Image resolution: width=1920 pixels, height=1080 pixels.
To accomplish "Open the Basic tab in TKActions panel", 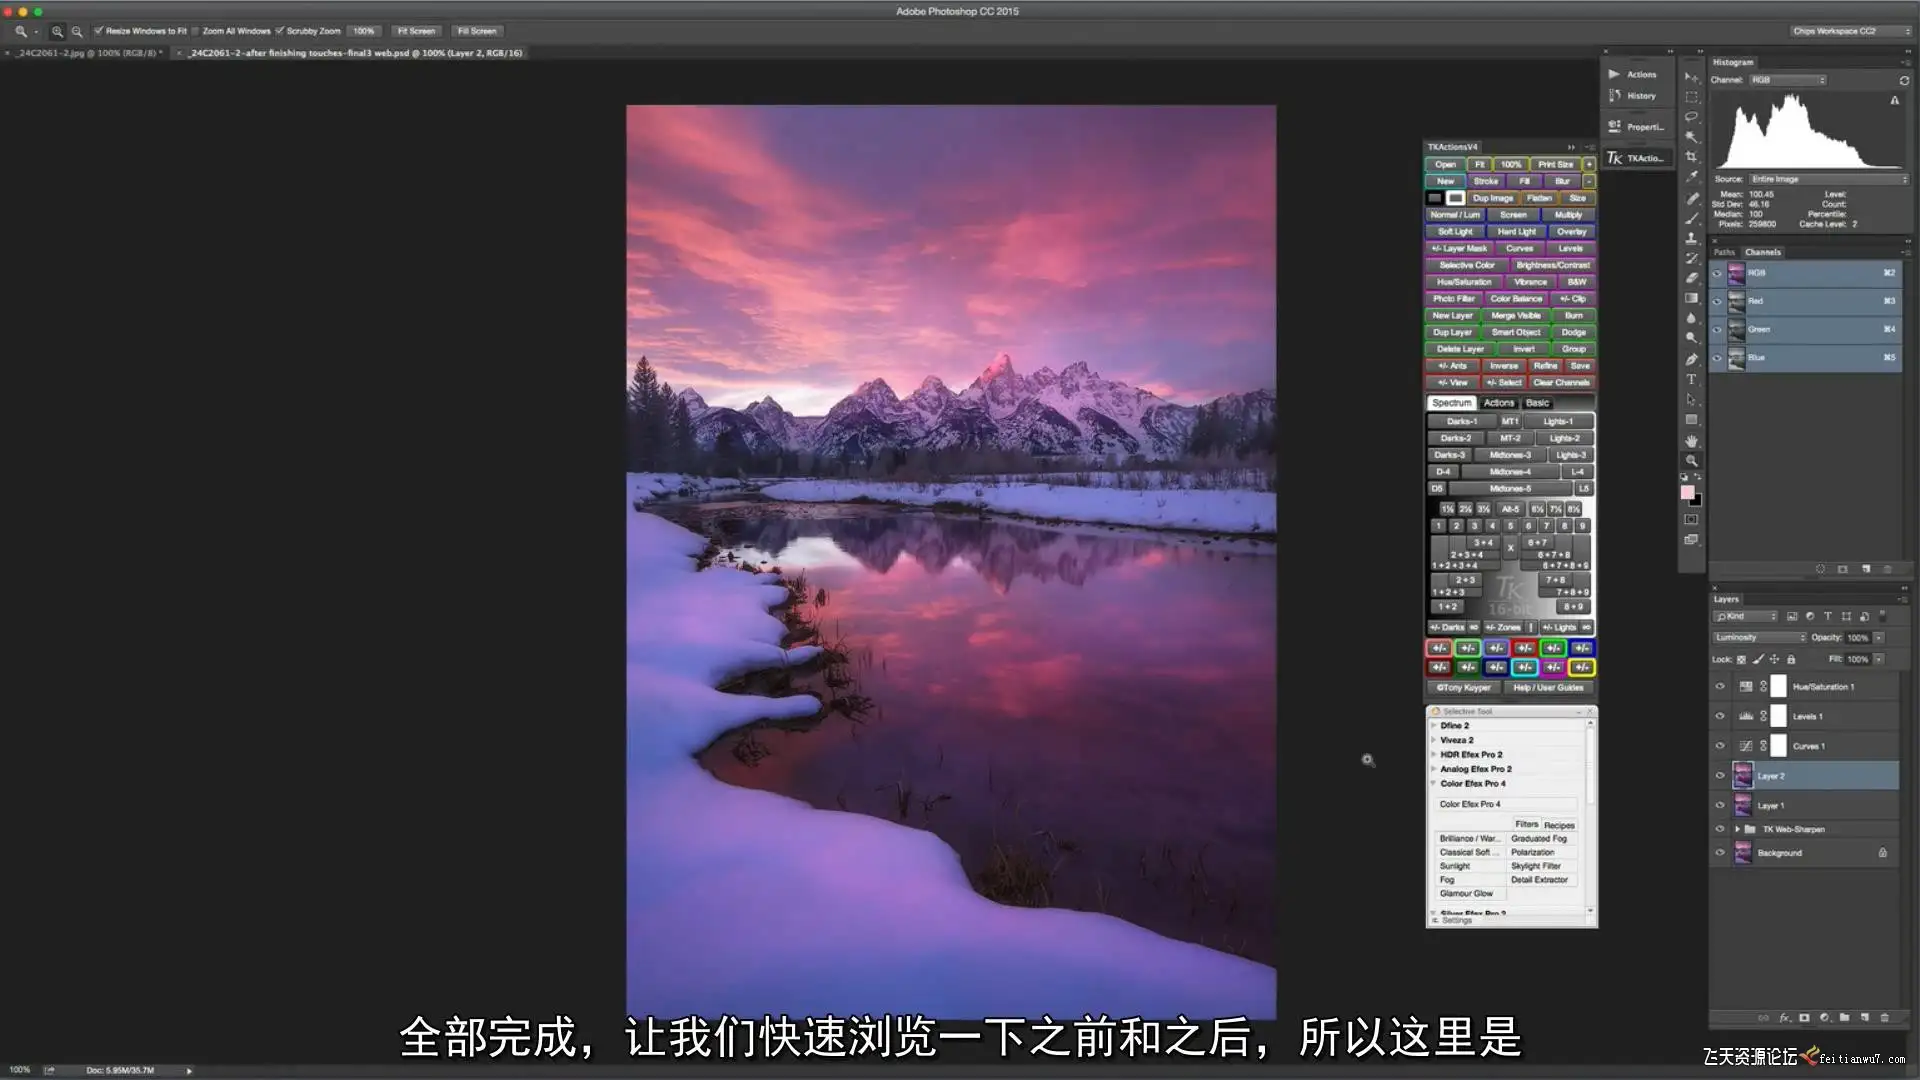I will click(x=1537, y=403).
